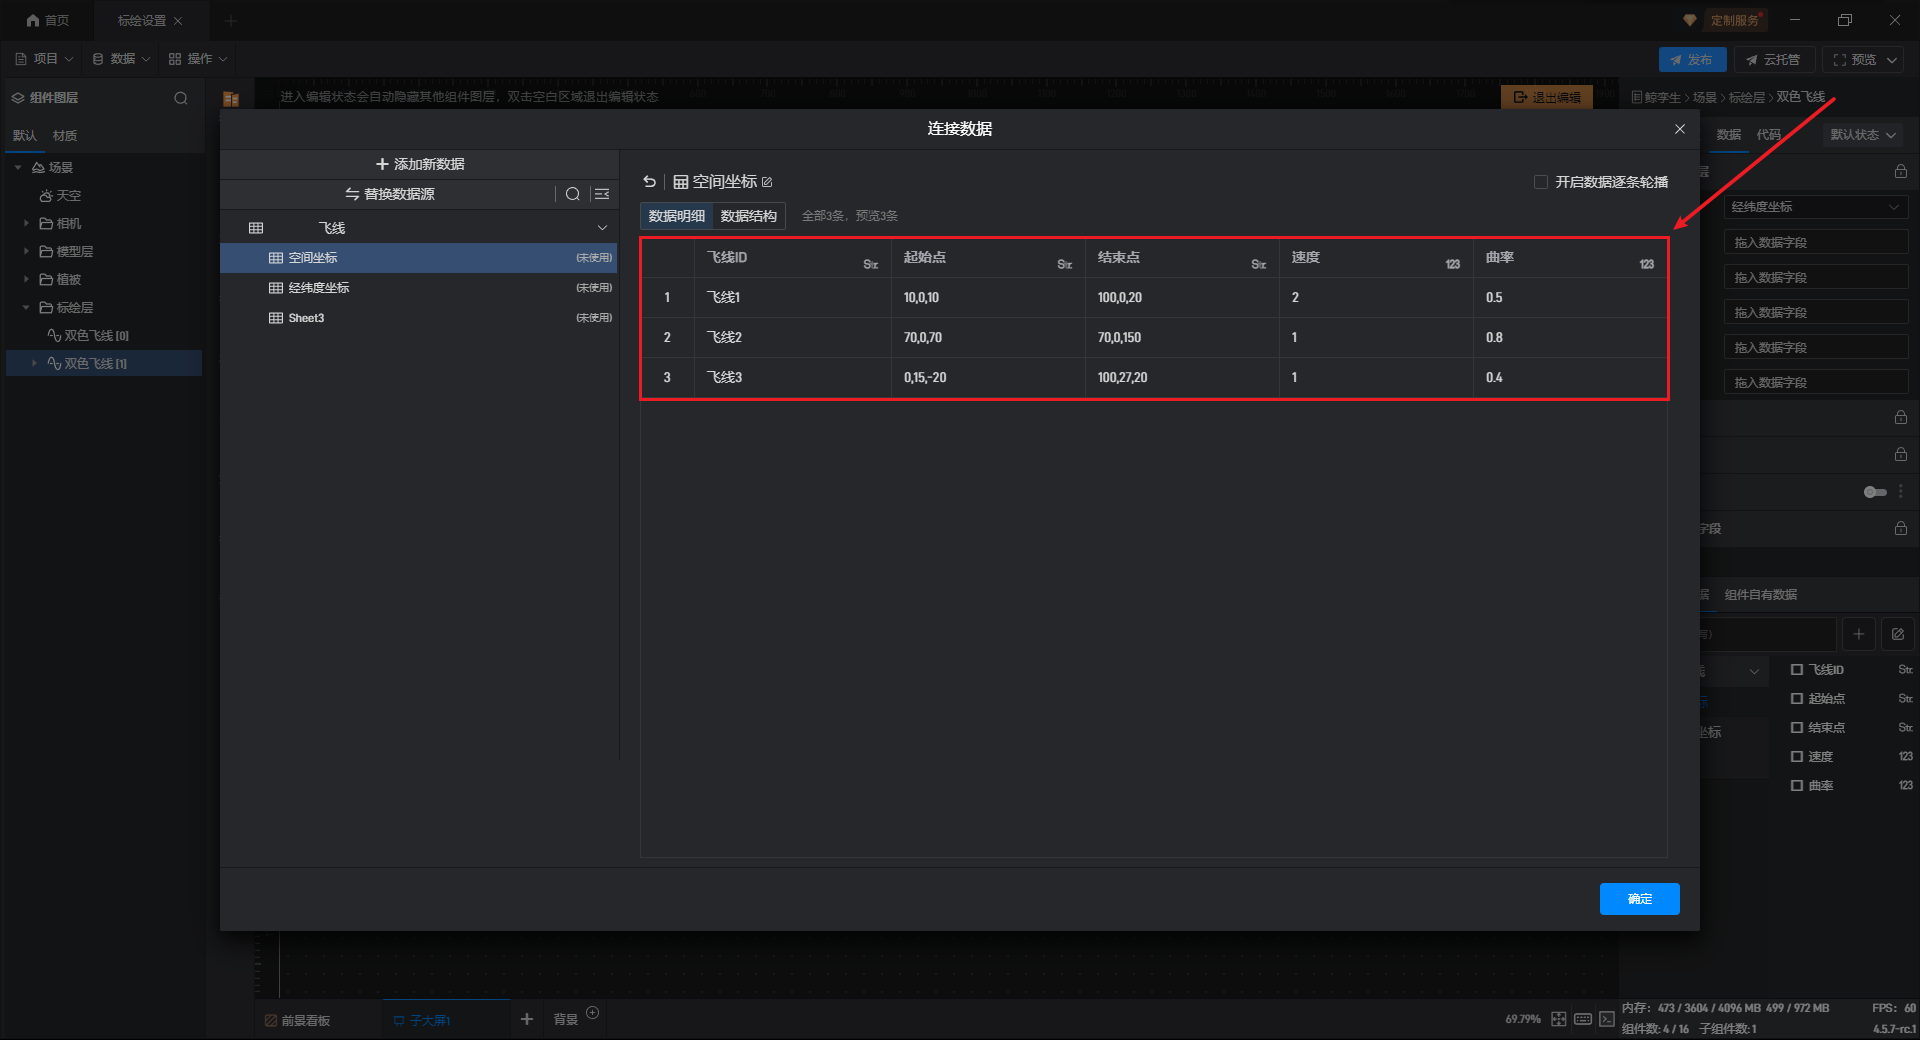Screen dimensions: 1920x1040
Task: Click the rename pencil icon next to 空间坐标
Action: point(767,182)
